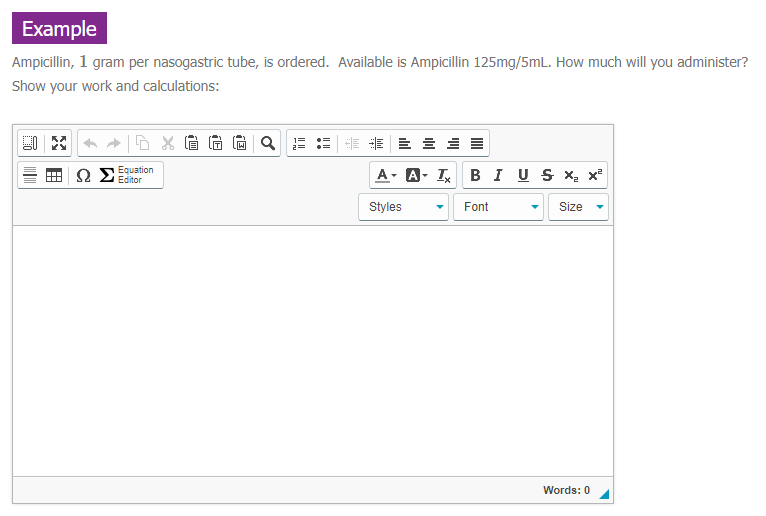The height and width of the screenshot is (516, 766).
Task: Open the Font dropdown
Action: tap(498, 207)
